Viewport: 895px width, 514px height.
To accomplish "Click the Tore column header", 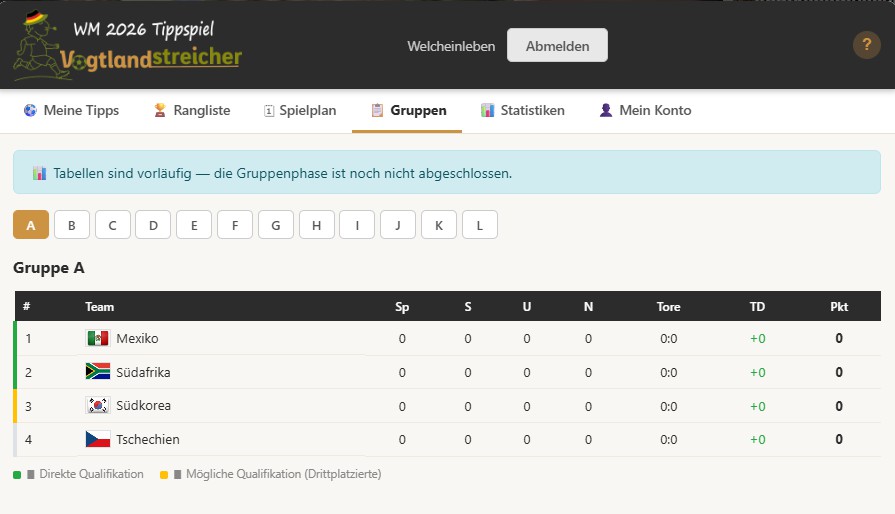I will pos(668,306).
